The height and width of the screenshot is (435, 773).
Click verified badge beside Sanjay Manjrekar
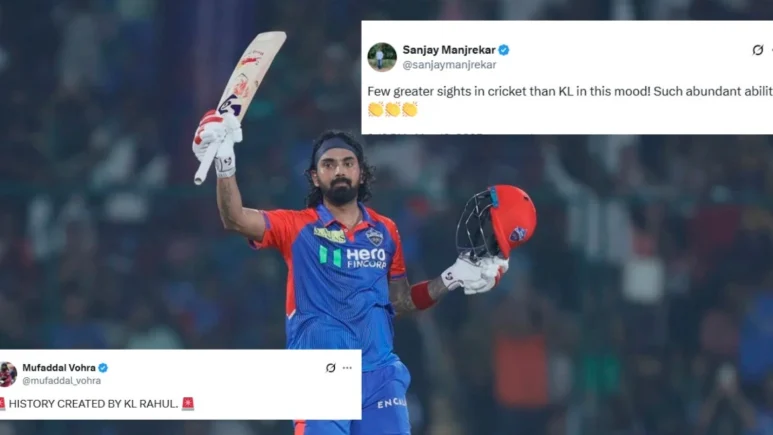[x=504, y=50]
